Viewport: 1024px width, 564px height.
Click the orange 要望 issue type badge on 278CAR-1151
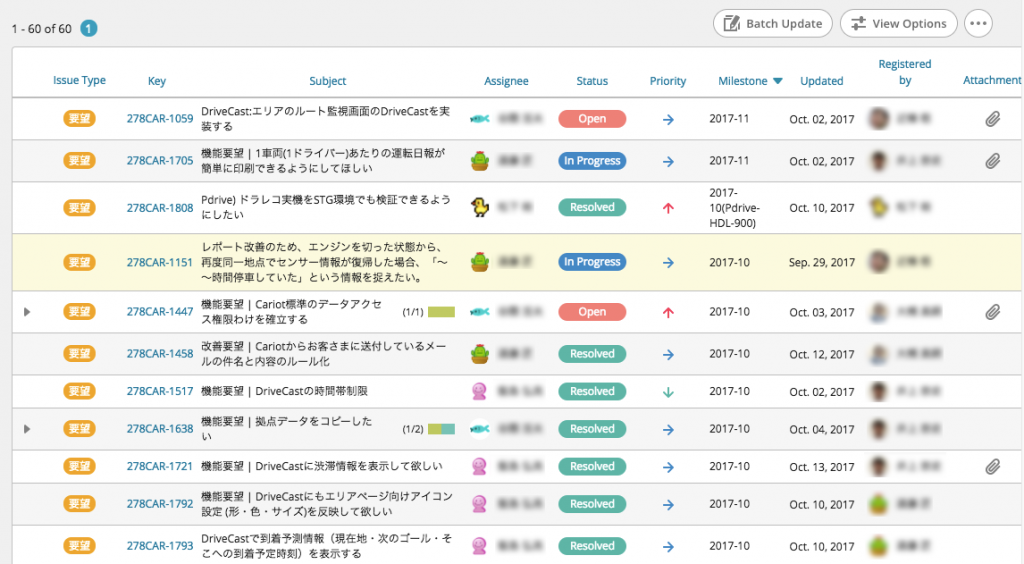[x=80, y=262]
